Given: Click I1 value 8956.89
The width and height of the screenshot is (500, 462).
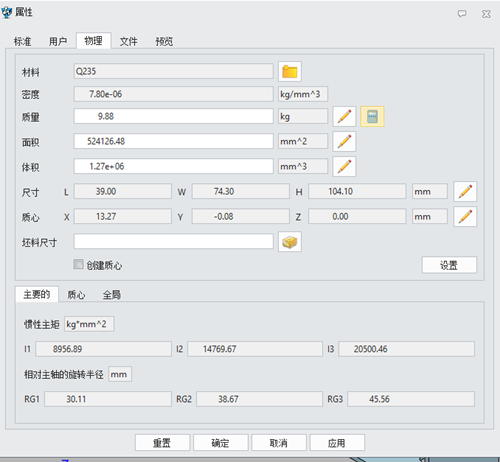Looking at the screenshot, I should tap(103, 349).
